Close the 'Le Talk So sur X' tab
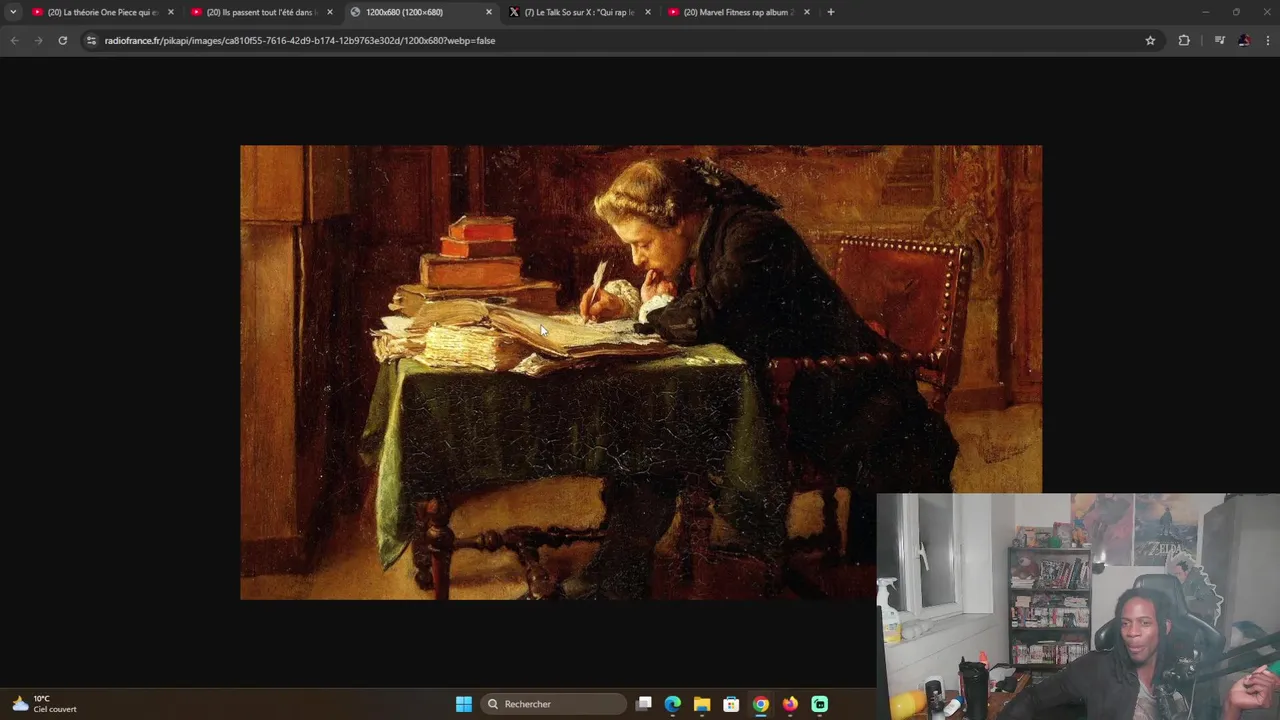This screenshot has height=720, width=1280. (x=648, y=12)
